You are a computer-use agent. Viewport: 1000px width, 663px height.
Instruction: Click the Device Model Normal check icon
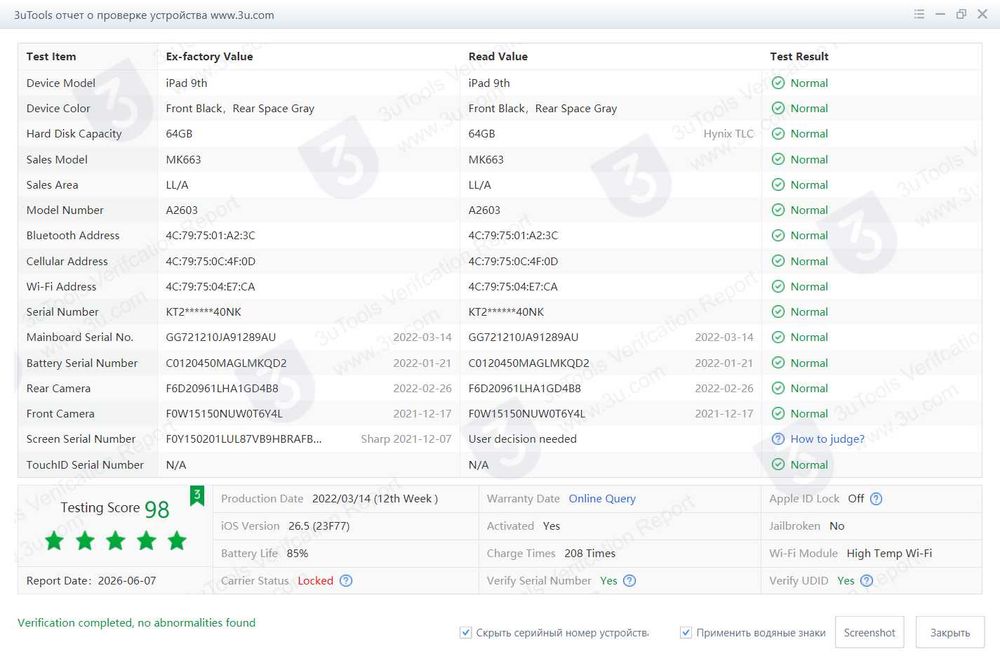point(778,83)
